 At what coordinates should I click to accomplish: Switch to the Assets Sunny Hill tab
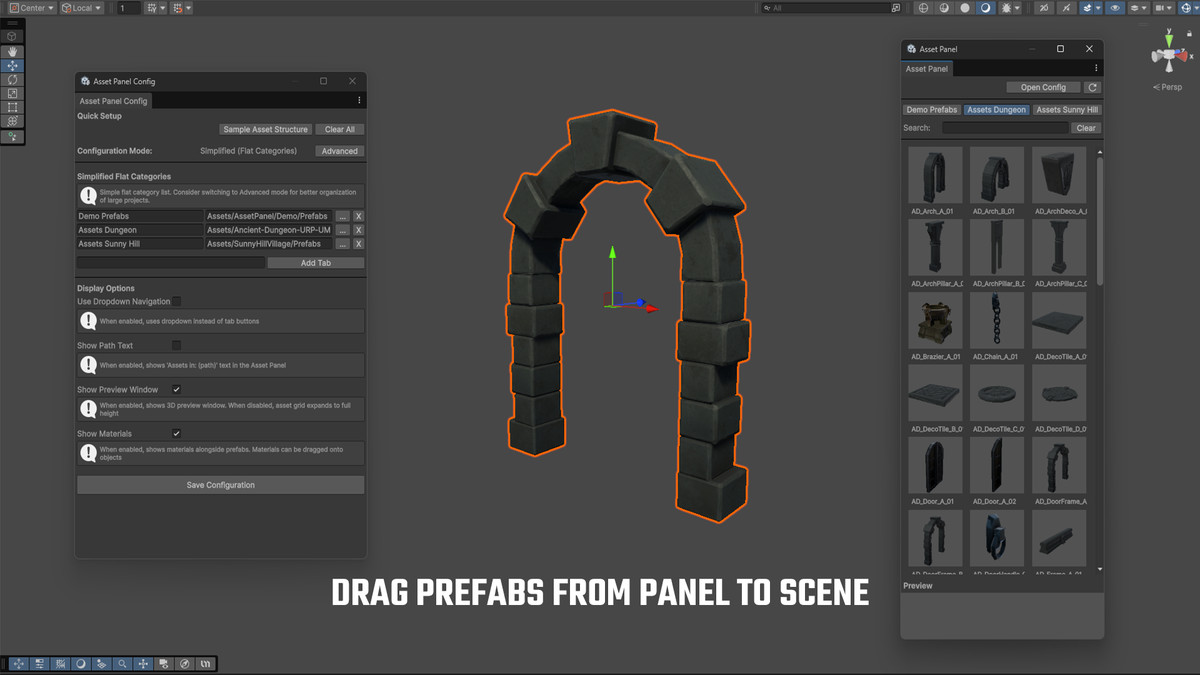tap(1066, 110)
